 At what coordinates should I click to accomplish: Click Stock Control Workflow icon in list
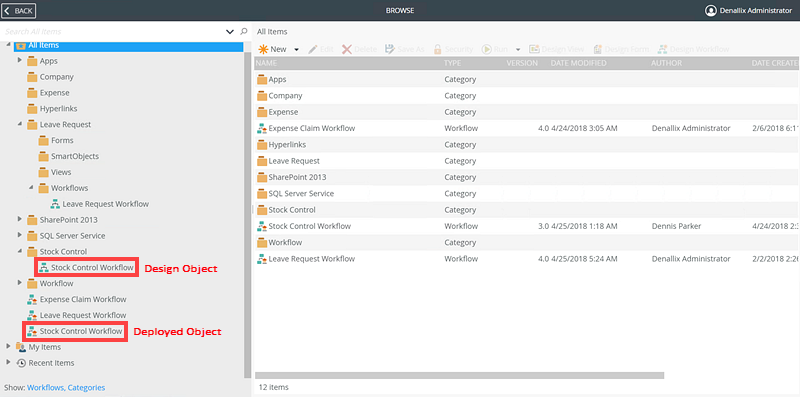click(x=262, y=226)
